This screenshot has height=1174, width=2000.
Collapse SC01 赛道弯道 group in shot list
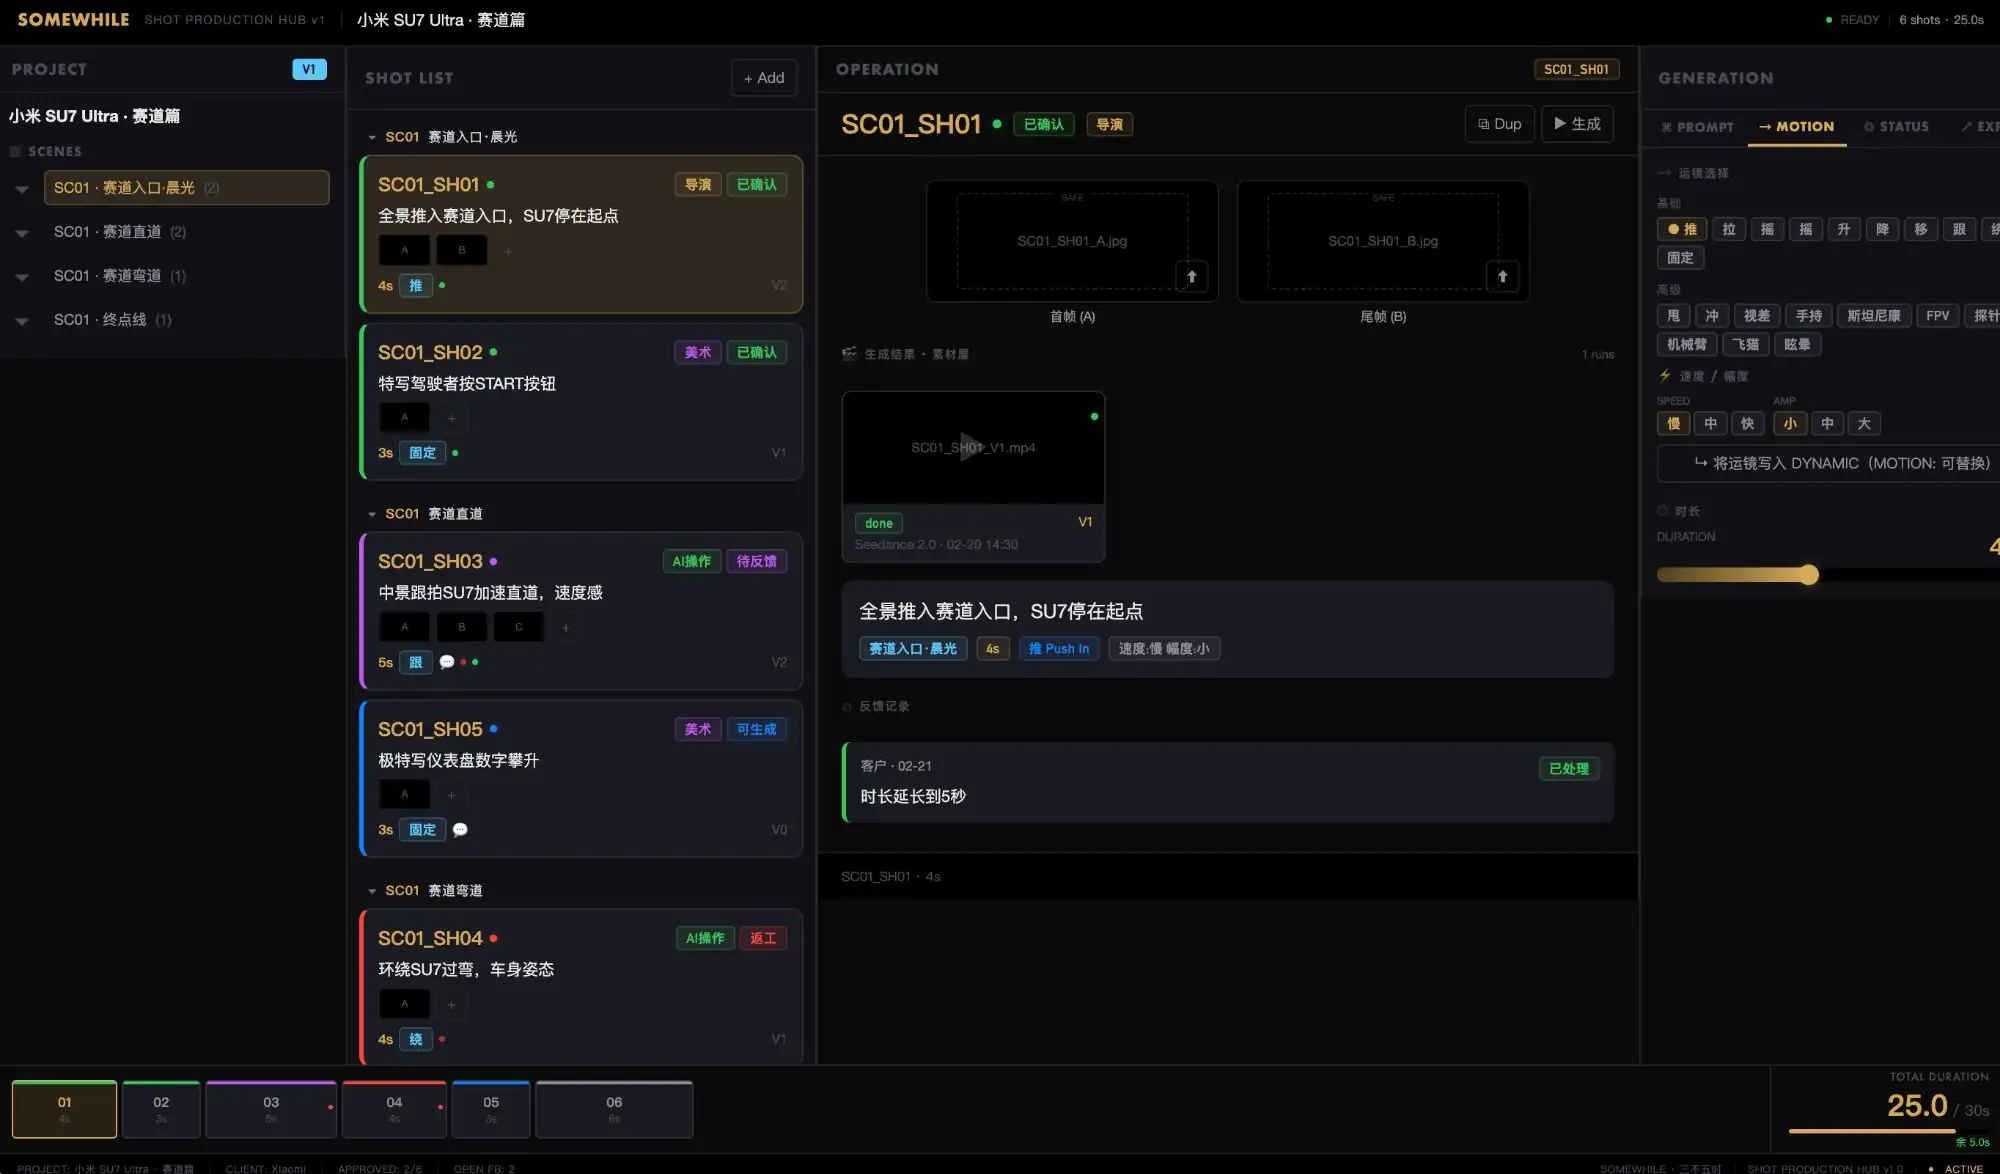click(x=372, y=891)
